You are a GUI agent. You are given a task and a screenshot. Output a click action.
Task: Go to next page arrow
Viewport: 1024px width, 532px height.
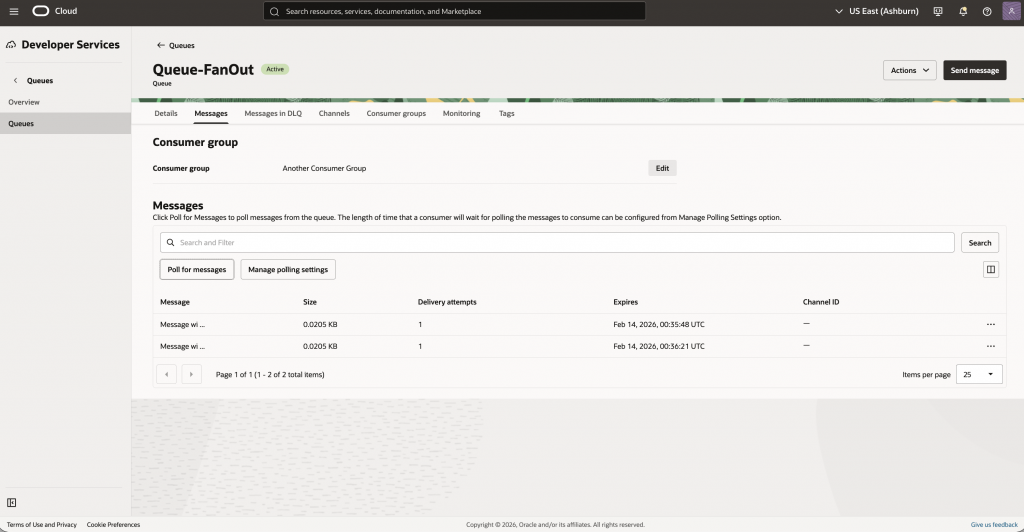[191, 374]
